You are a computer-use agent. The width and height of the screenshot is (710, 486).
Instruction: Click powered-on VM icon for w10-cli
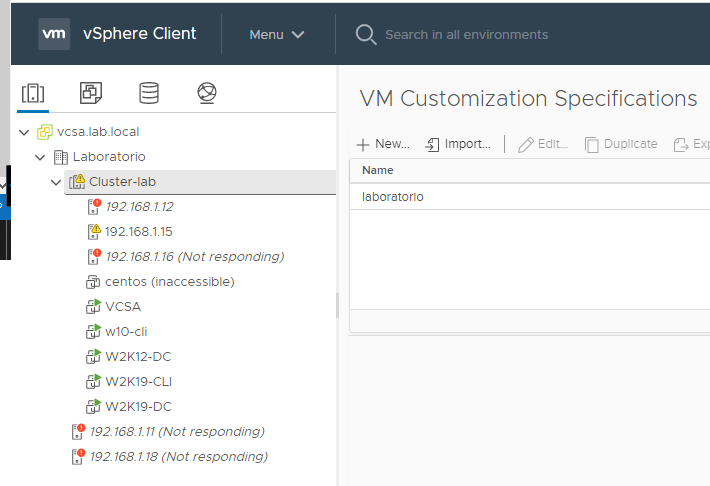tap(93, 331)
